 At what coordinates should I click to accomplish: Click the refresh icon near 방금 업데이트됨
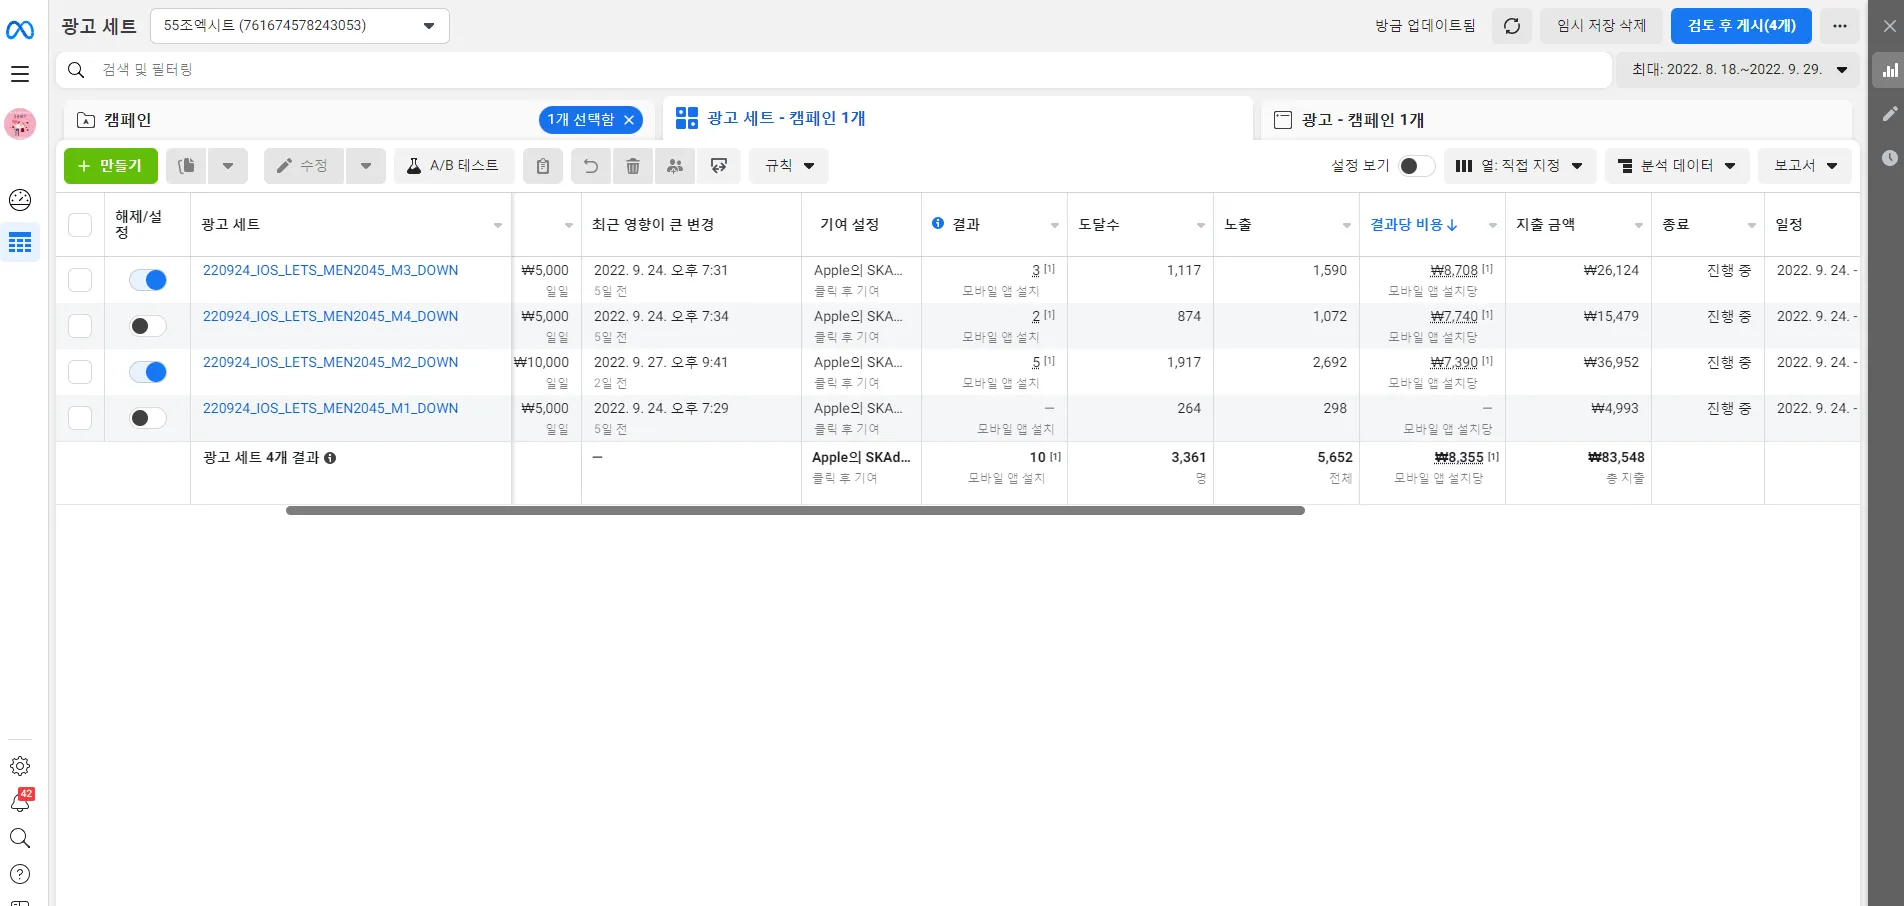(x=1512, y=26)
